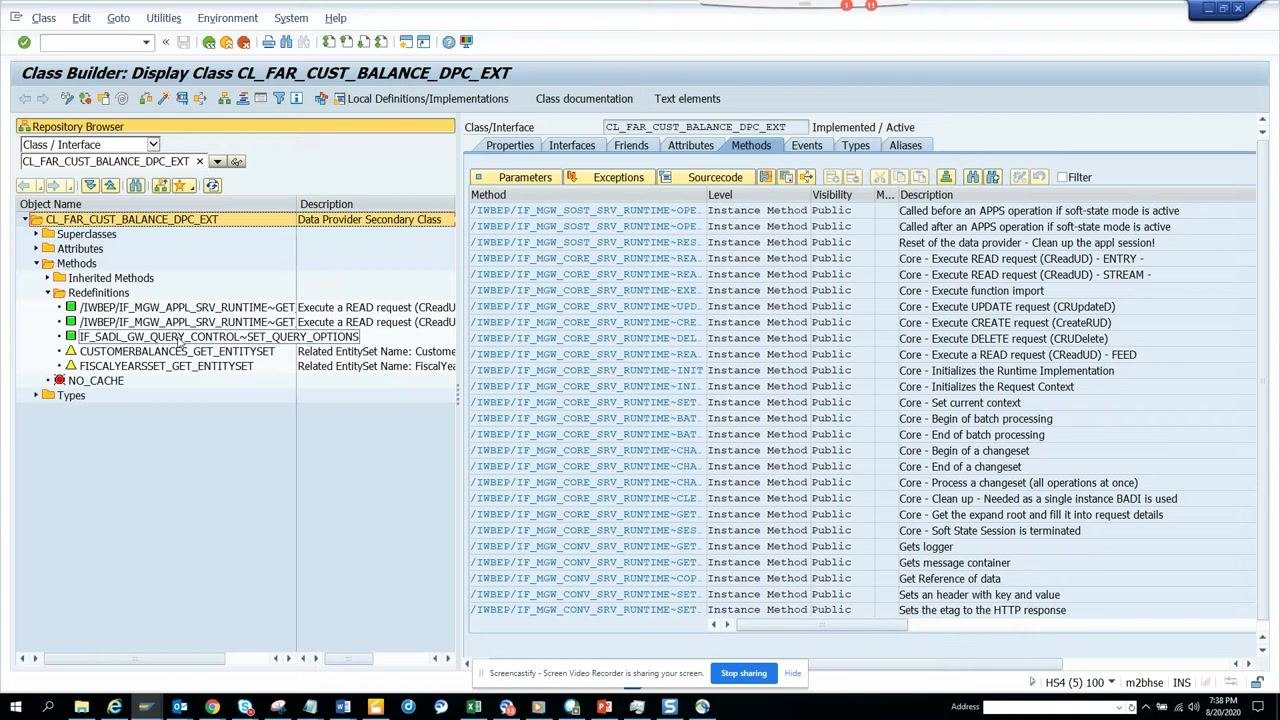Click the Documentation info icon in application toolbar
Viewport: 1280px width, 720px height.
tap(297, 98)
